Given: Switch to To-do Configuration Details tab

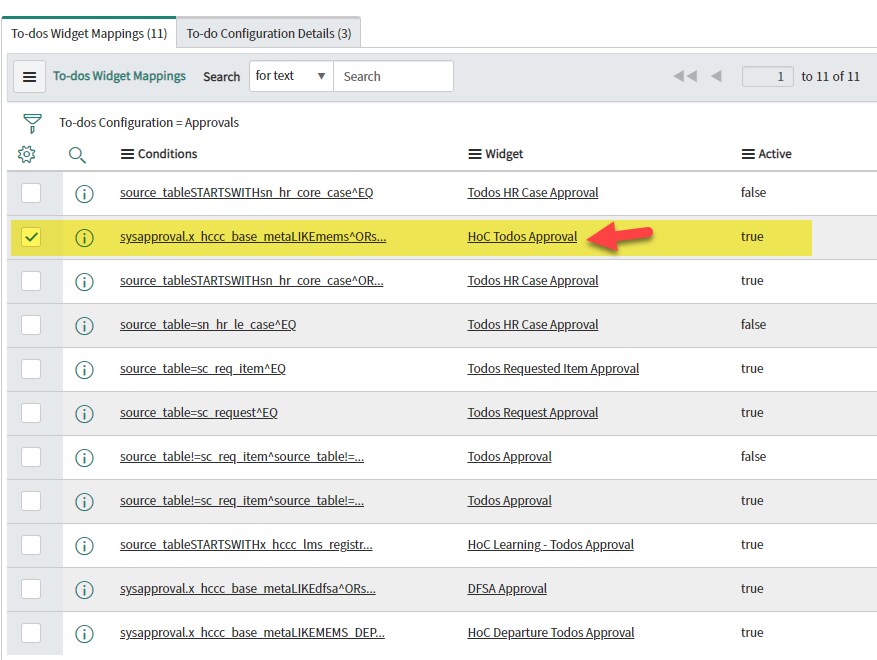Looking at the screenshot, I should tap(269, 34).
